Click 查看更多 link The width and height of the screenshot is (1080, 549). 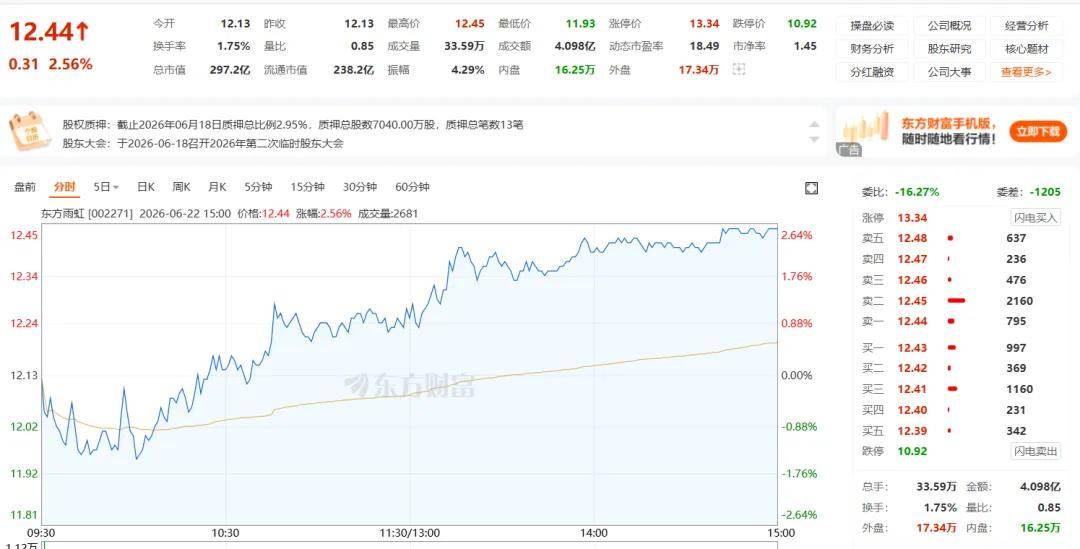click(x=1026, y=72)
